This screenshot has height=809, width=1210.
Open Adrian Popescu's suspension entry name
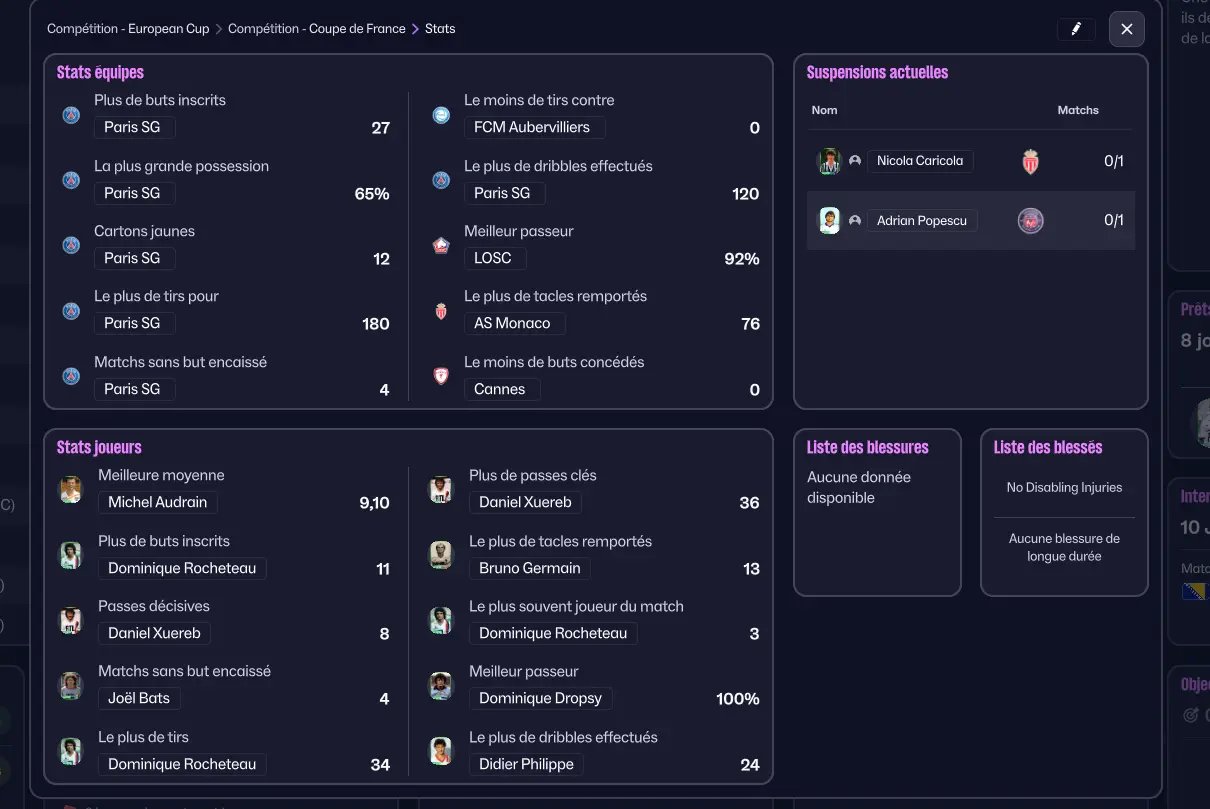[921, 221]
